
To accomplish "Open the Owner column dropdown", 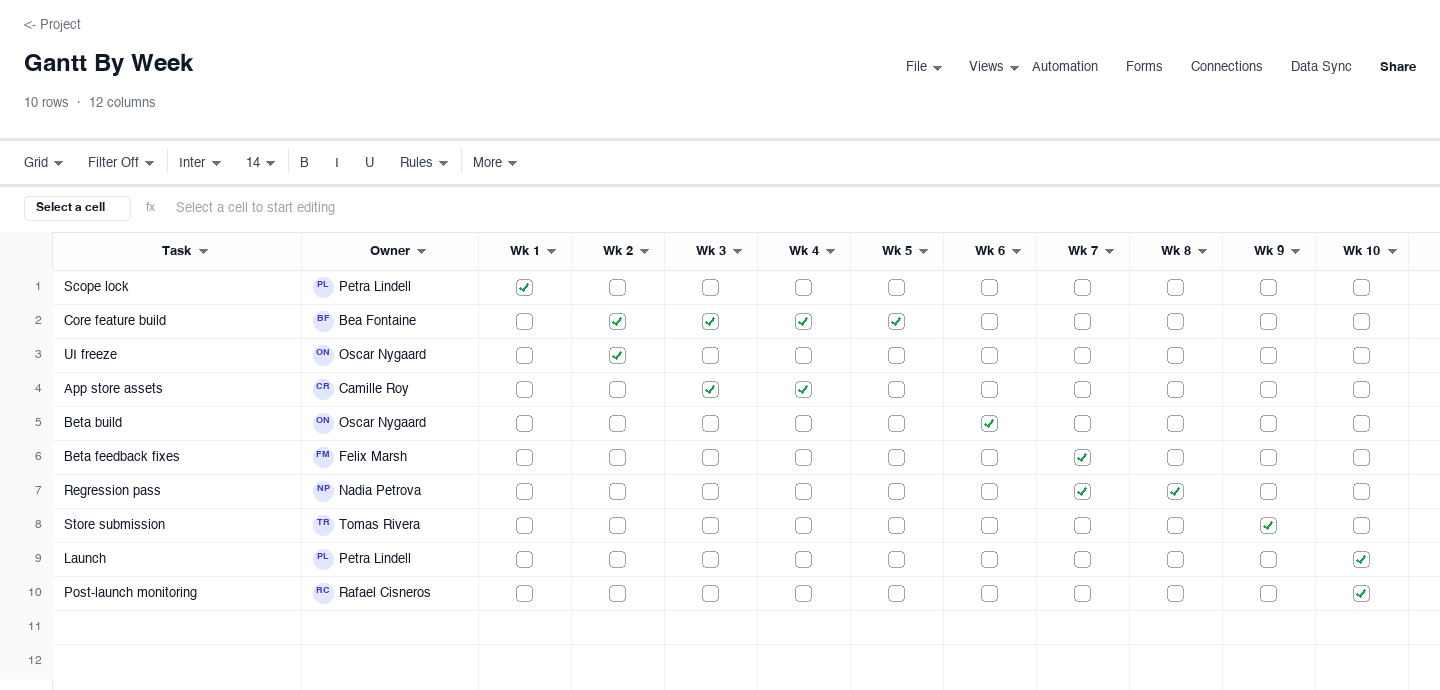I will pos(421,252).
